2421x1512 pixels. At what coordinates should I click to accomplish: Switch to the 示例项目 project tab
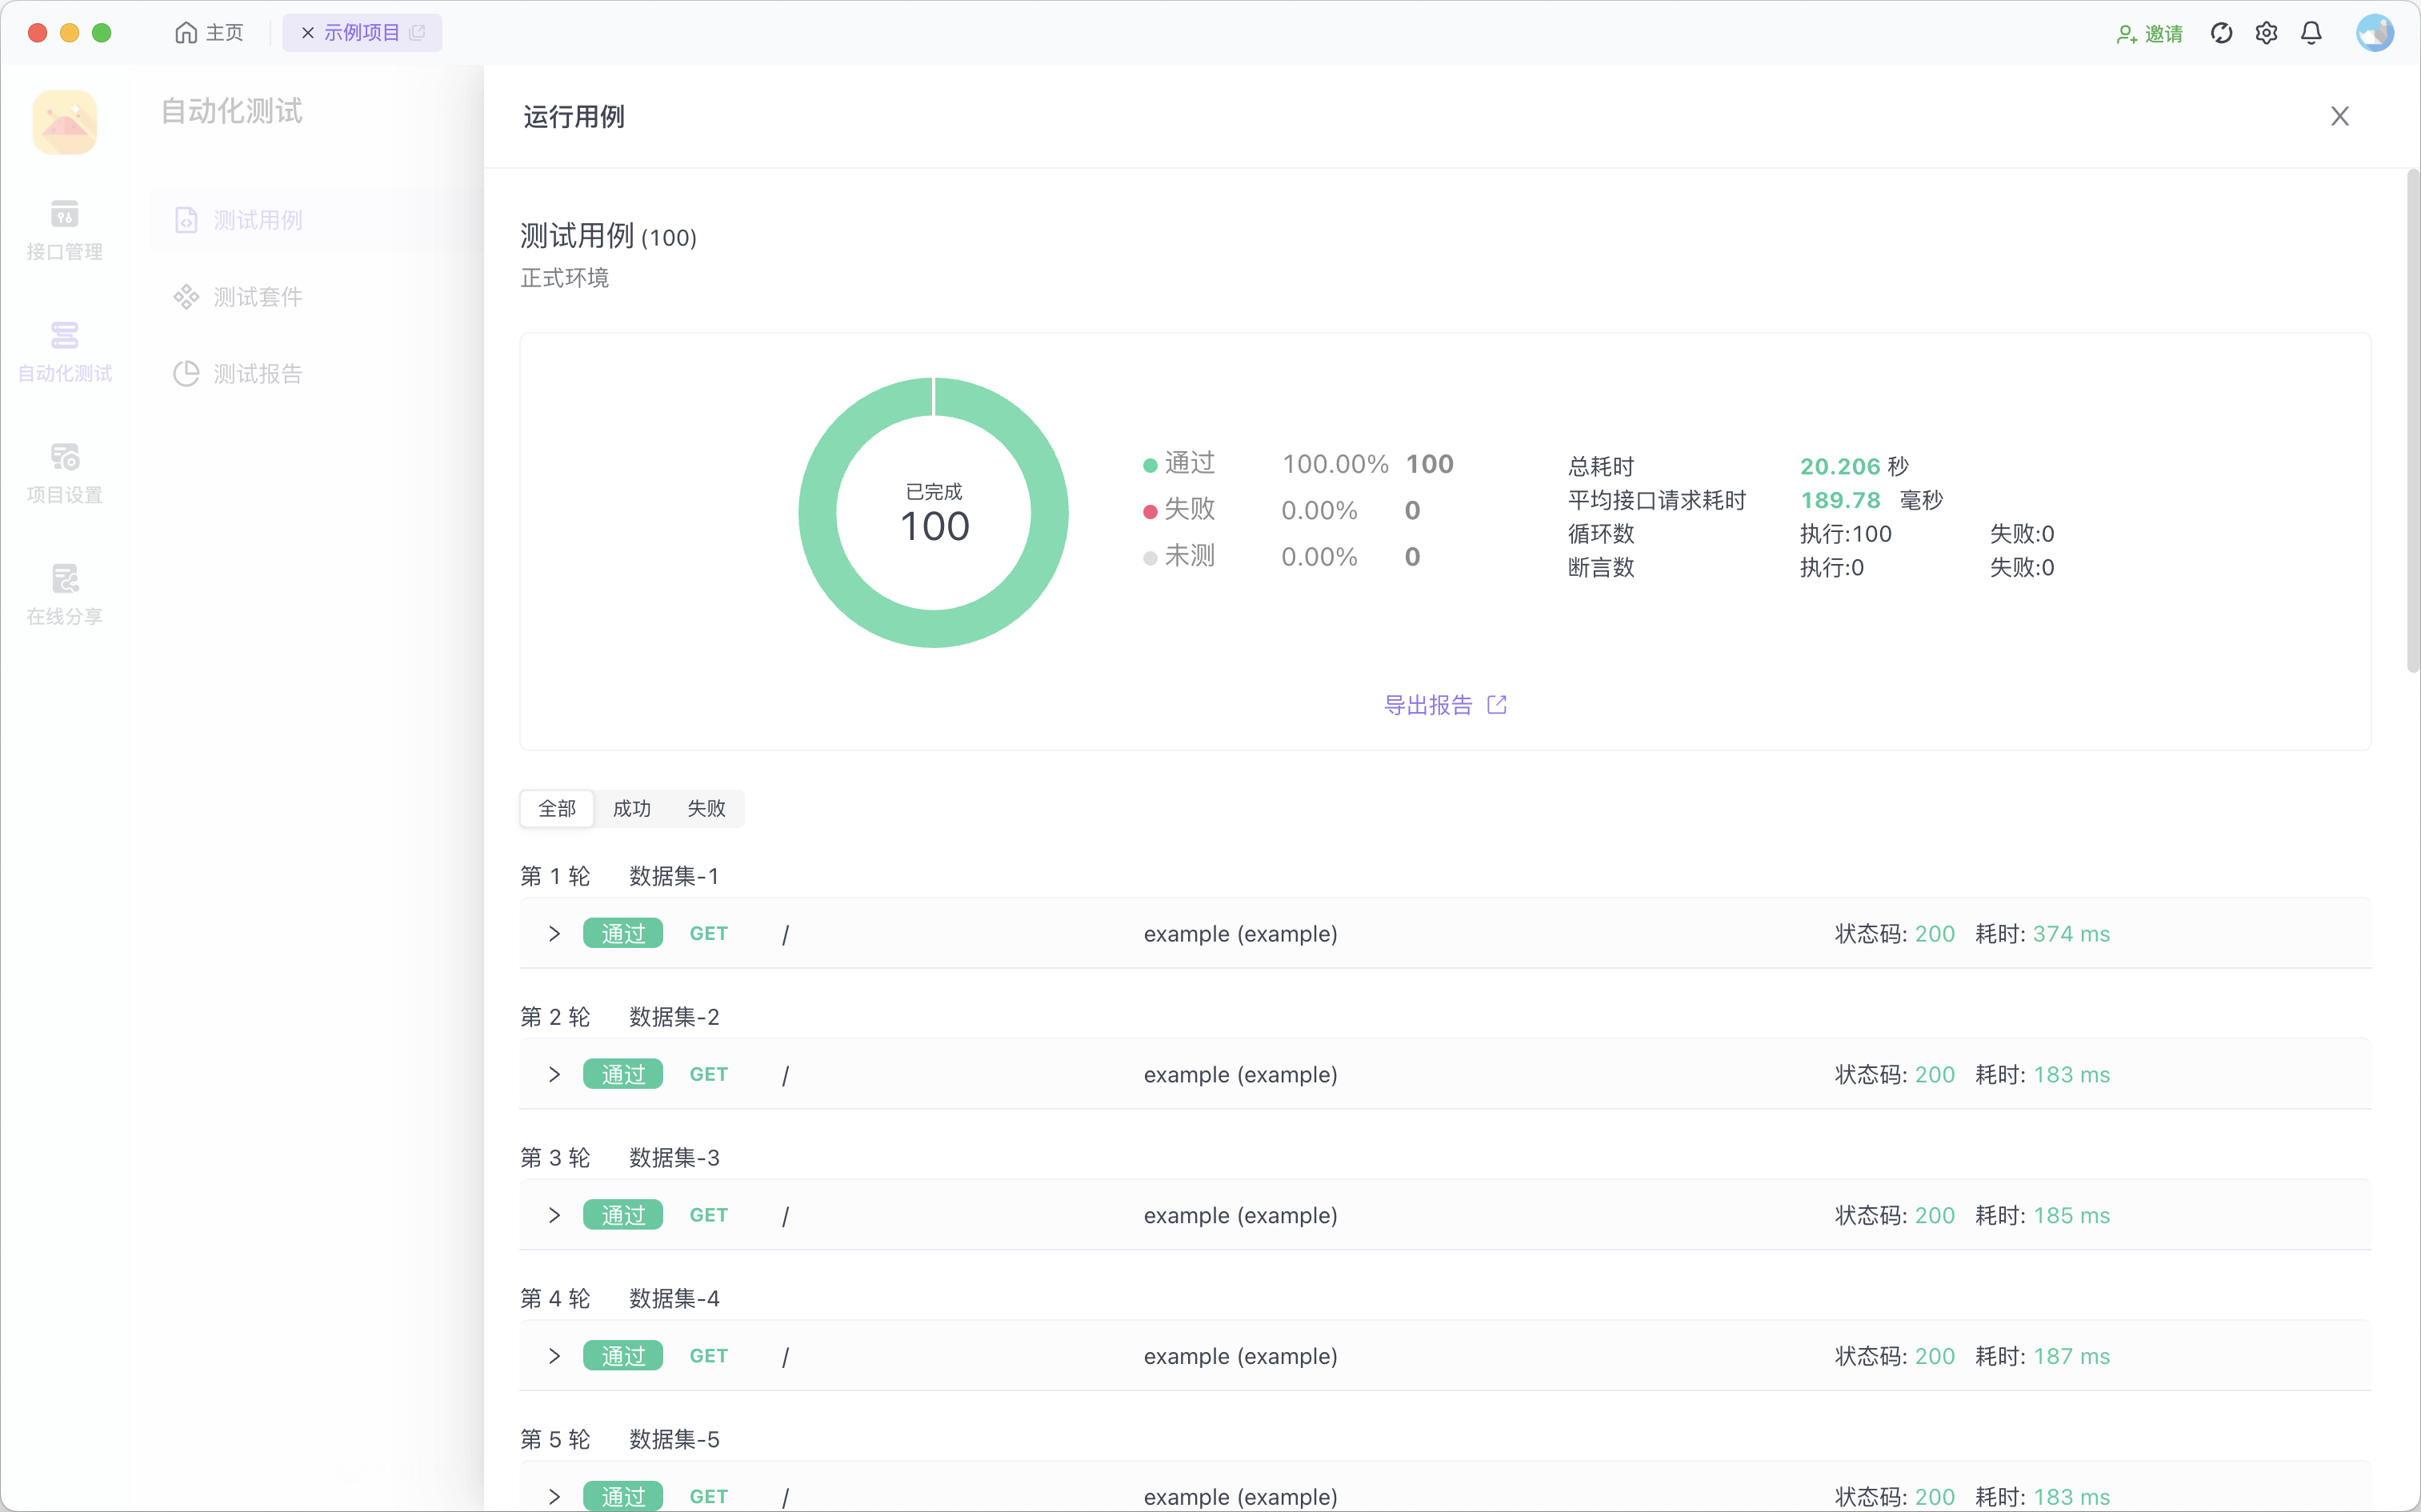click(362, 32)
